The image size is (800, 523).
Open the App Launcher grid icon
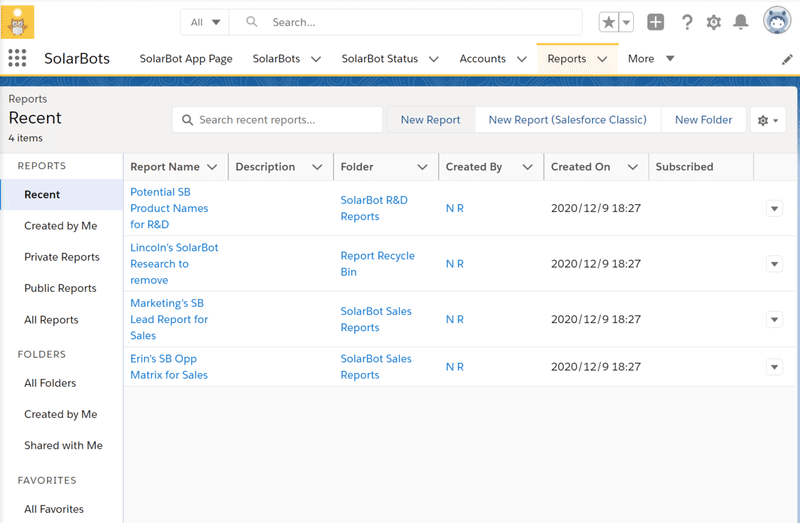click(17, 58)
